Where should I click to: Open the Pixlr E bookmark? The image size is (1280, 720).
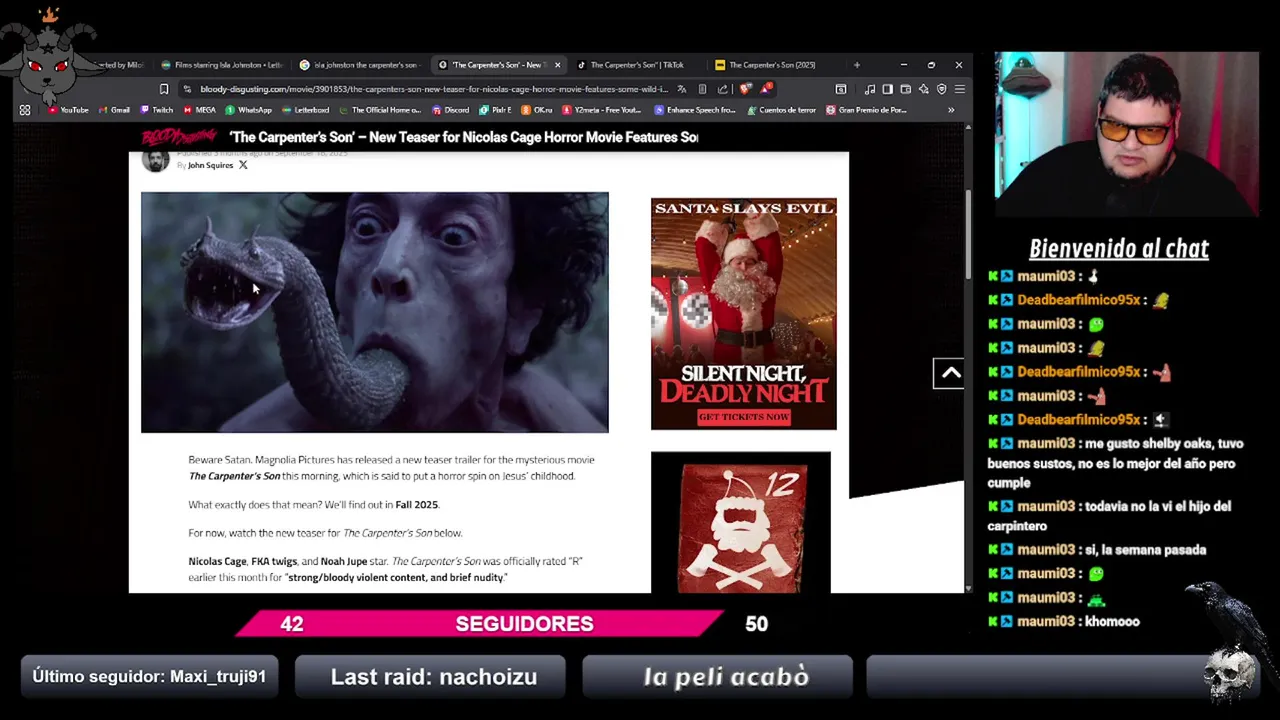coord(495,110)
